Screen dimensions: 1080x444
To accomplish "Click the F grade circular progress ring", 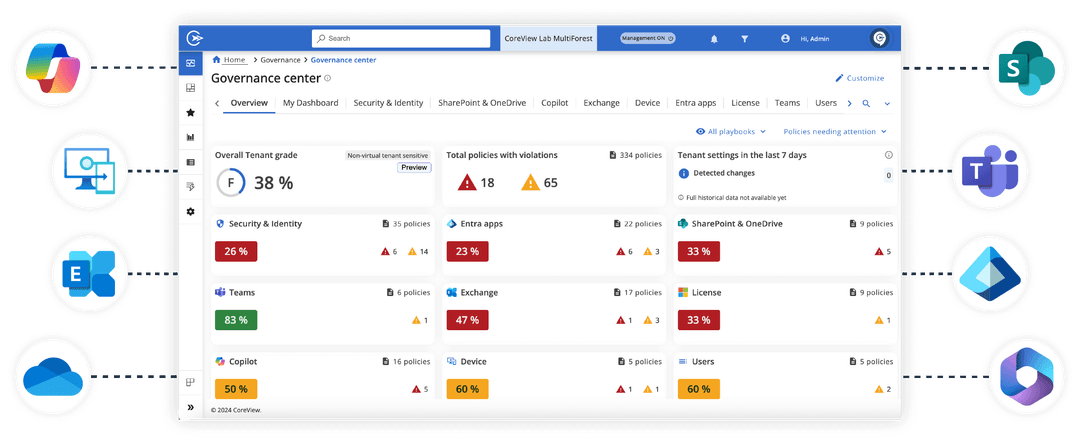I will (231, 183).
